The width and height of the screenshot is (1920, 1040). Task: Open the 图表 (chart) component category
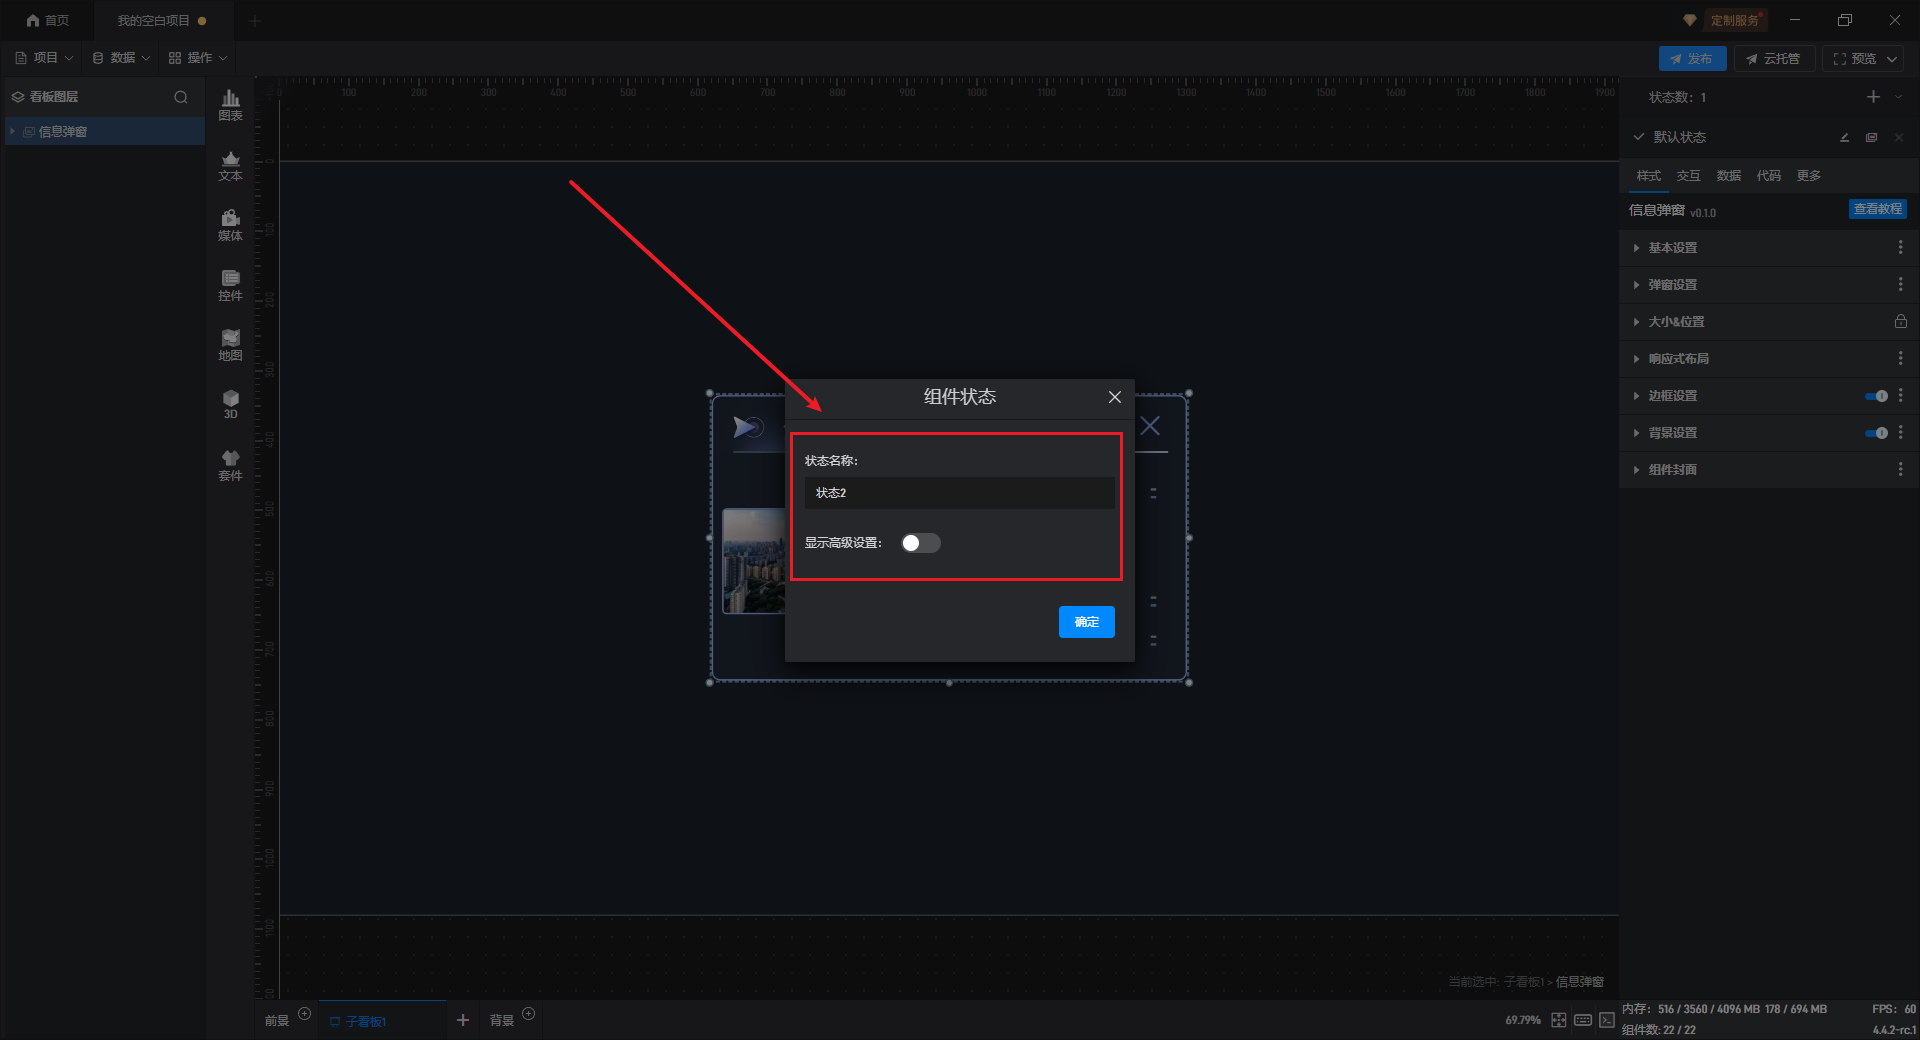click(x=230, y=104)
